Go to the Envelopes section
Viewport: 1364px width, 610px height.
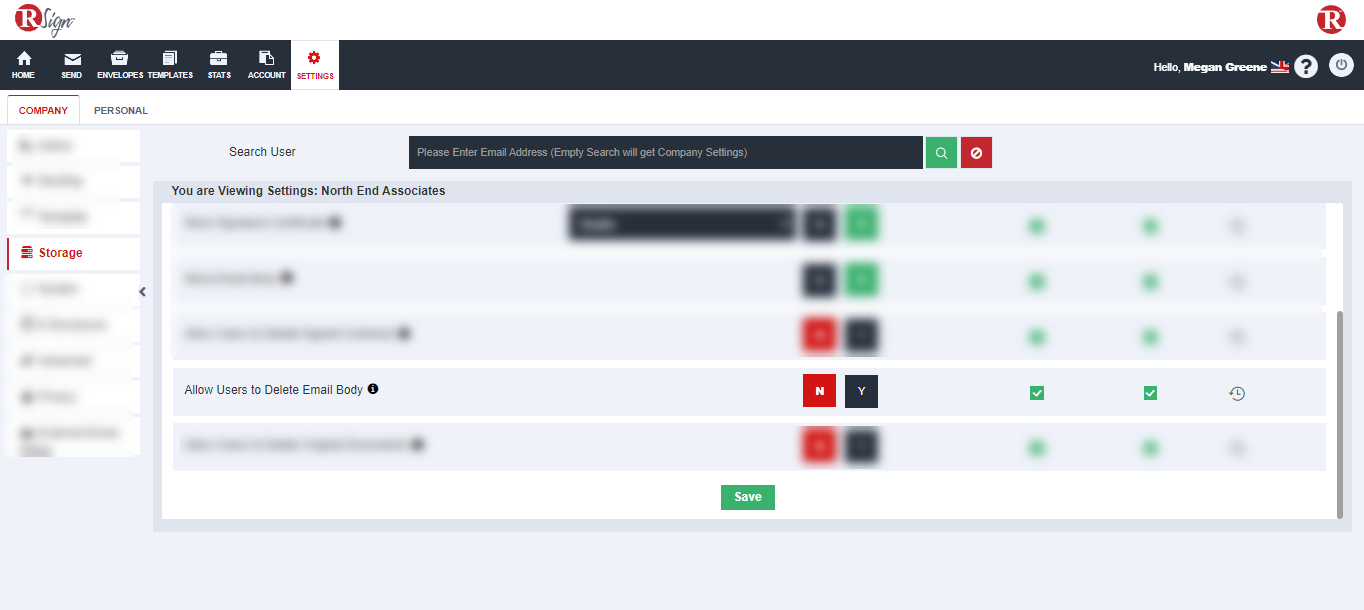click(x=120, y=65)
